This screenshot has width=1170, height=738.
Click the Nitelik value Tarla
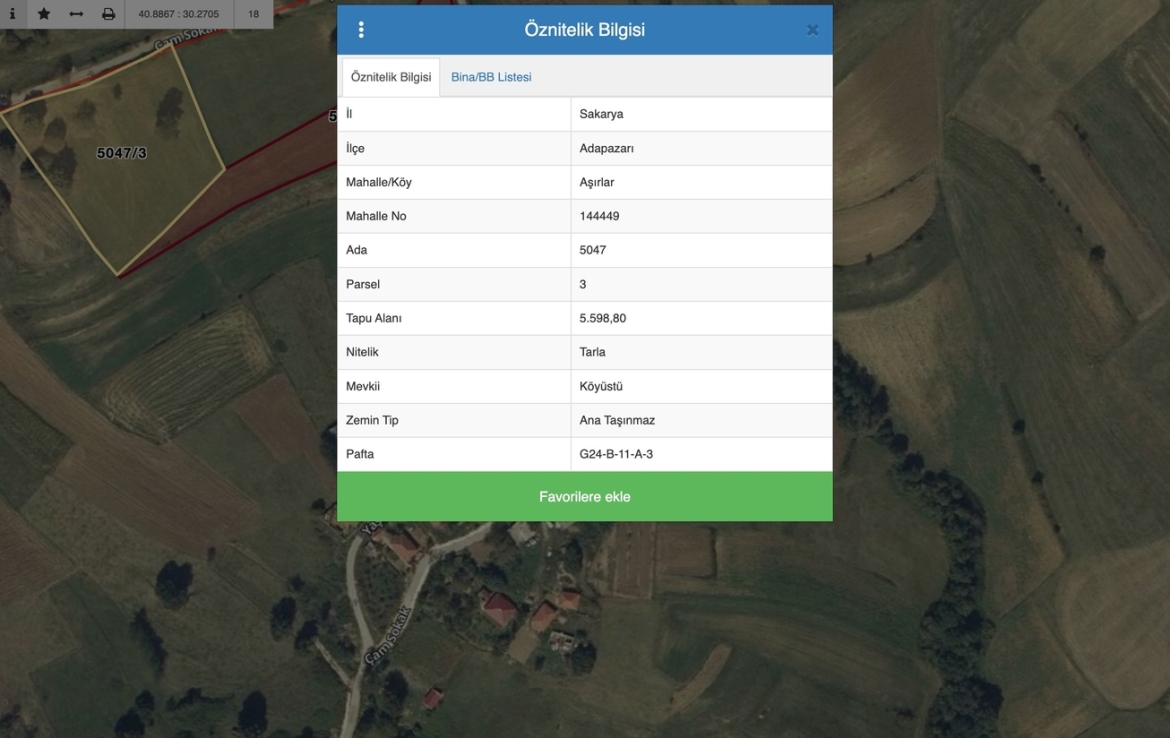tap(592, 352)
